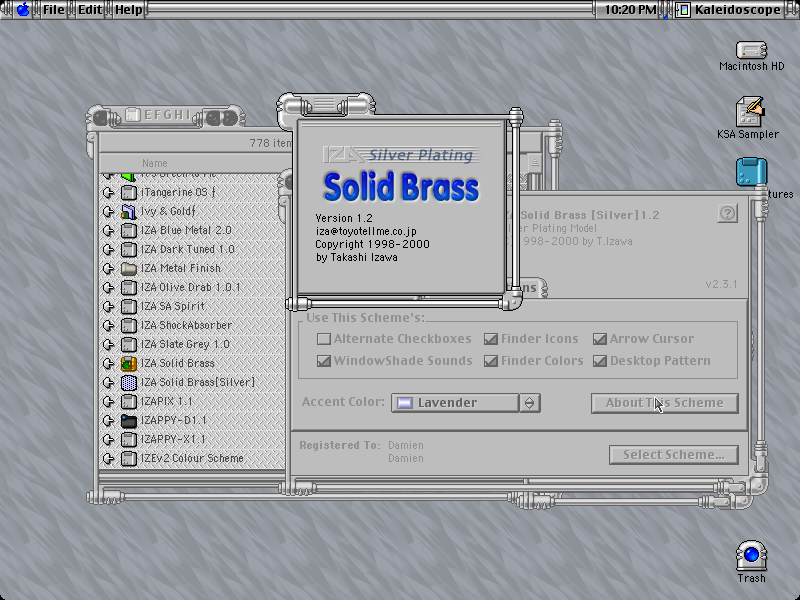Select the IZA Olive Drab 1.0.1 icon
800x600 pixels.
tap(129, 287)
